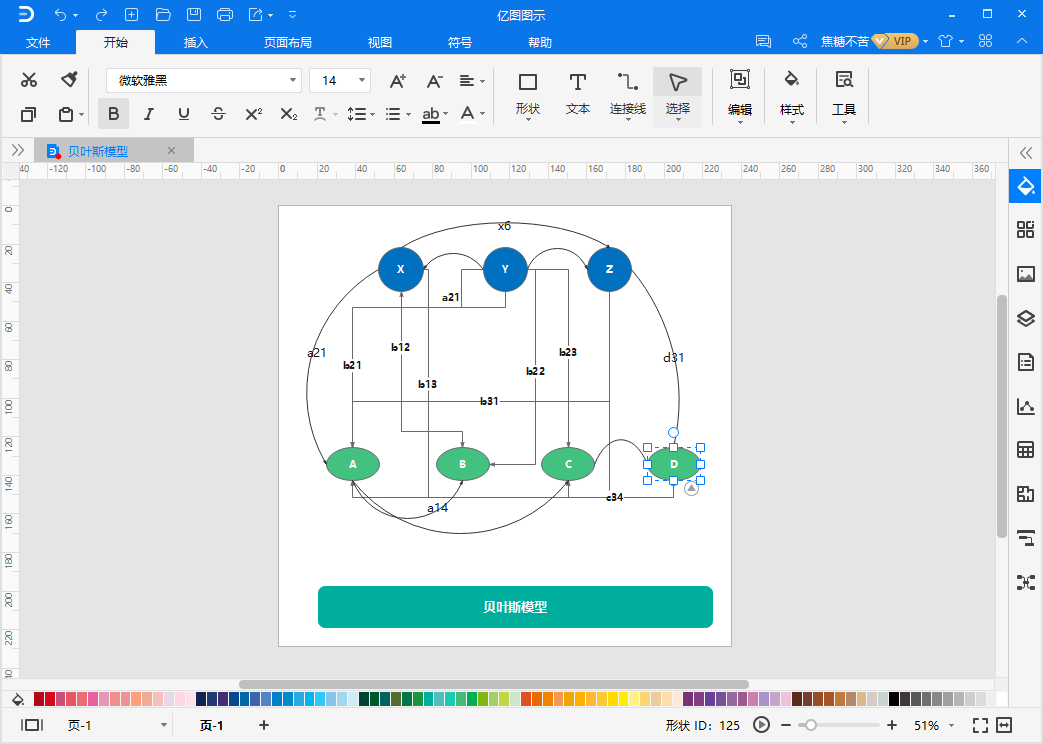
Task: Click the Print icon
Action: (x=225, y=15)
